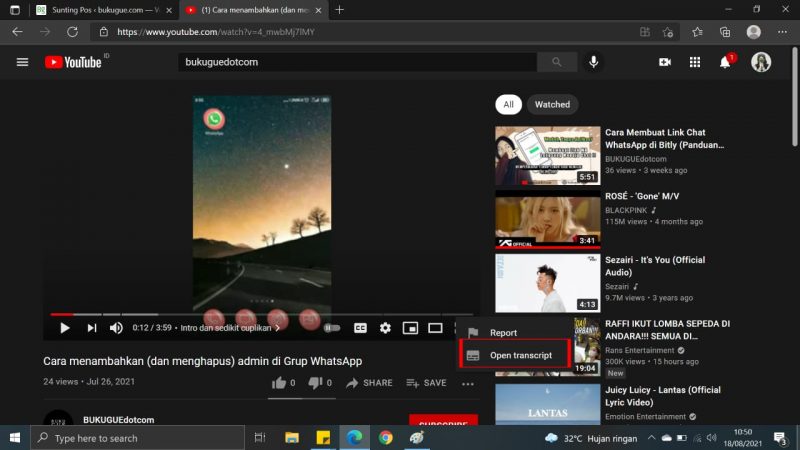Open the Windows Start menu
This screenshot has height=450, width=800.
click(15, 438)
